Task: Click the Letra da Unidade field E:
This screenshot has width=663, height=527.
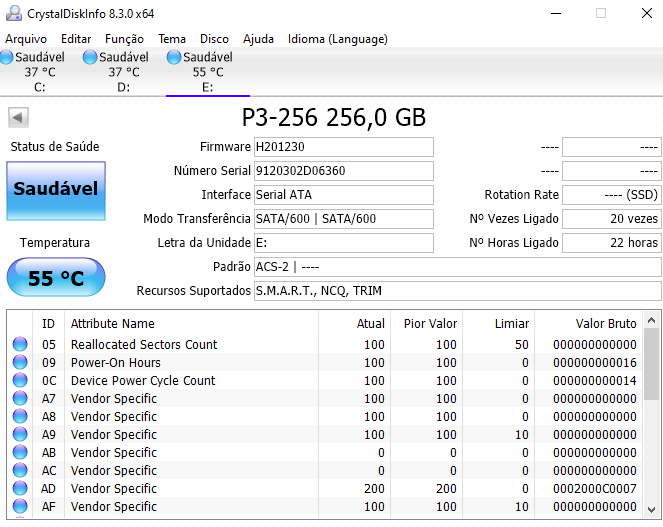Action: pyautogui.click(x=344, y=243)
